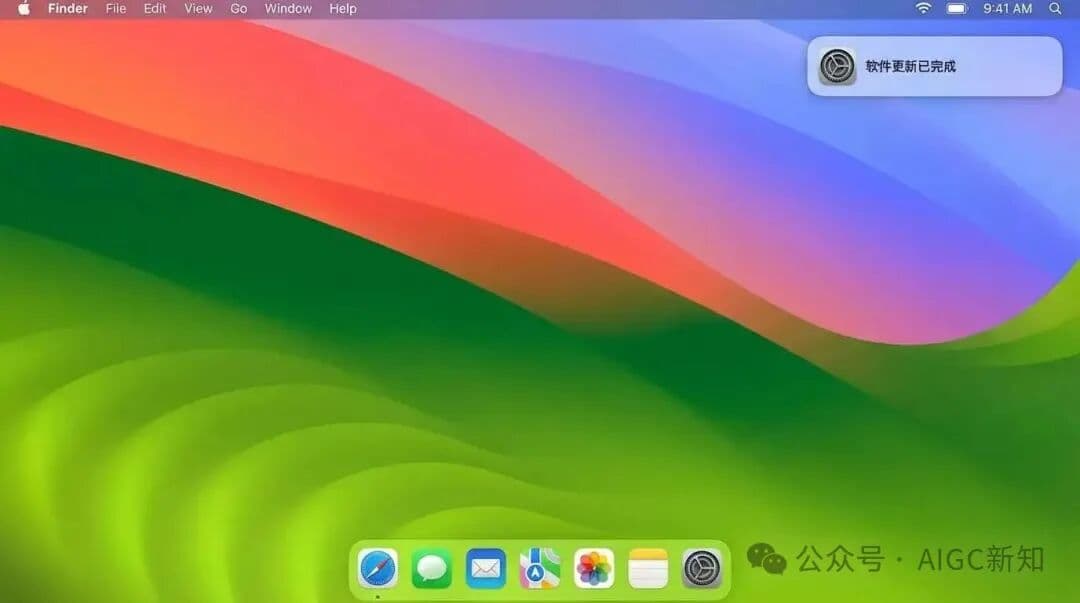Open the Finder menu
1080x603 pixels.
tap(67, 8)
